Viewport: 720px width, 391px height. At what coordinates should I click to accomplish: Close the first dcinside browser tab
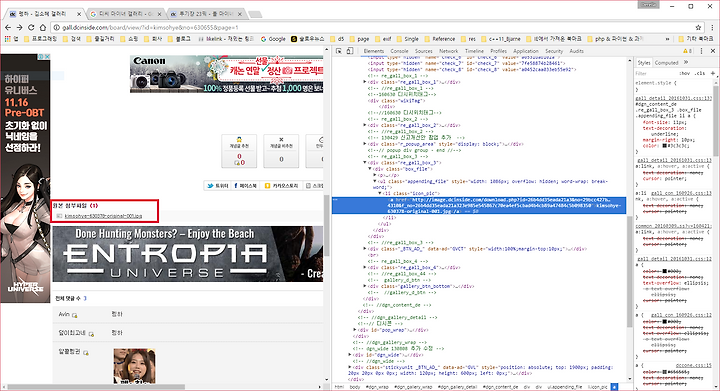click(79, 14)
